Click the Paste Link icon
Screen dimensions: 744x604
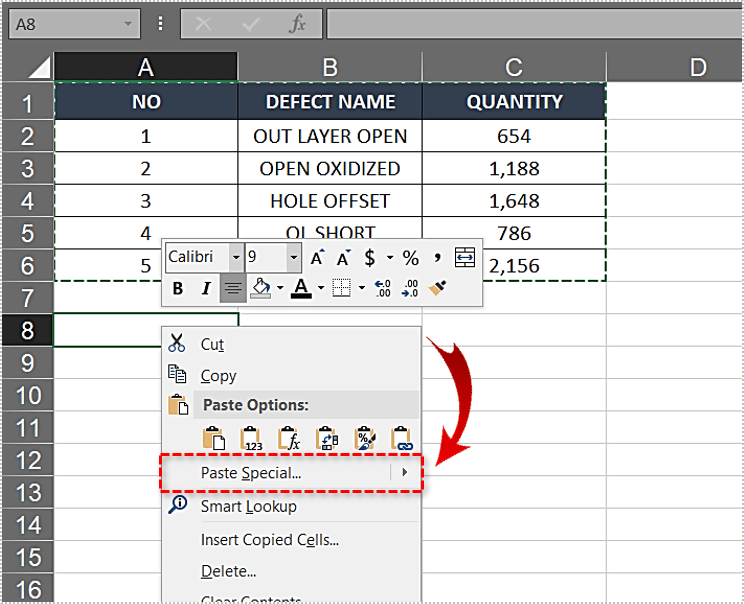click(x=402, y=438)
